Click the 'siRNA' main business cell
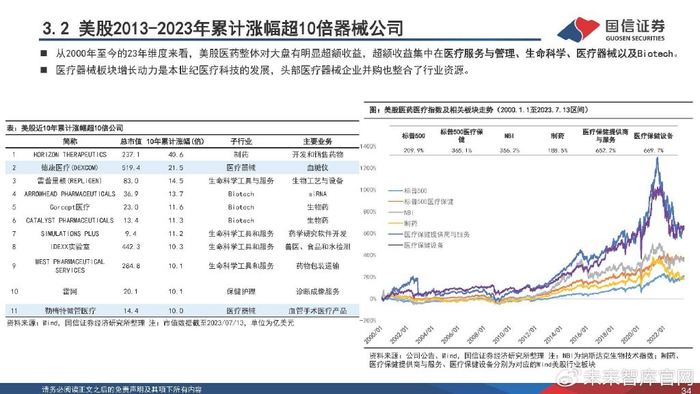The width and height of the screenshot is (700, 394). pos(317,194)
